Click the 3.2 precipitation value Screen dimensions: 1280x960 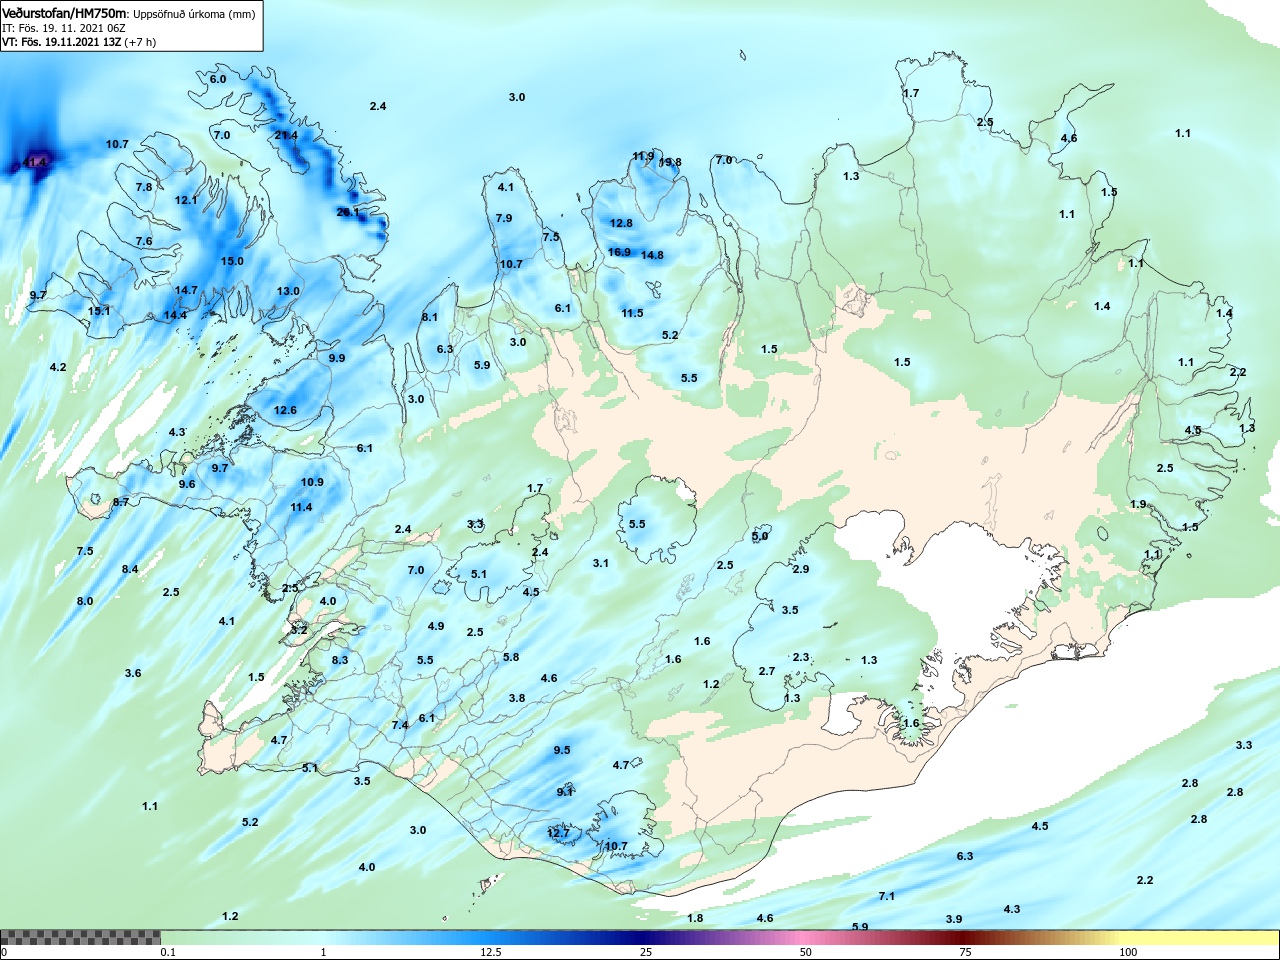tap(299, 630)
